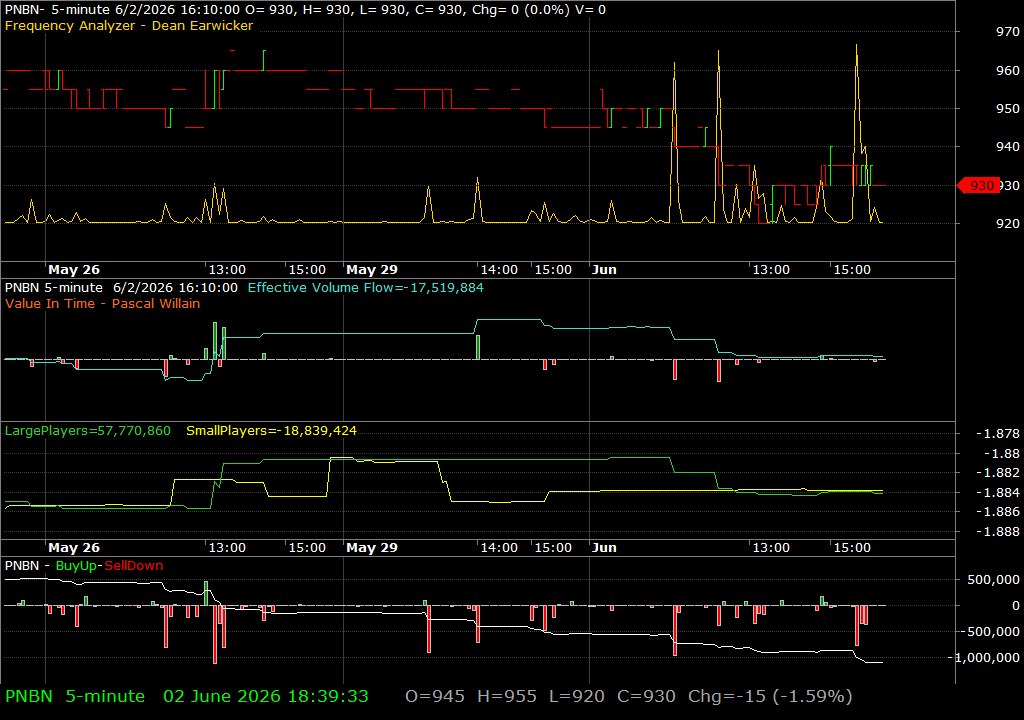This screenshot has height=720, width=1024.
Task: Click the 950 price axis label
Action: point(1008,108)
